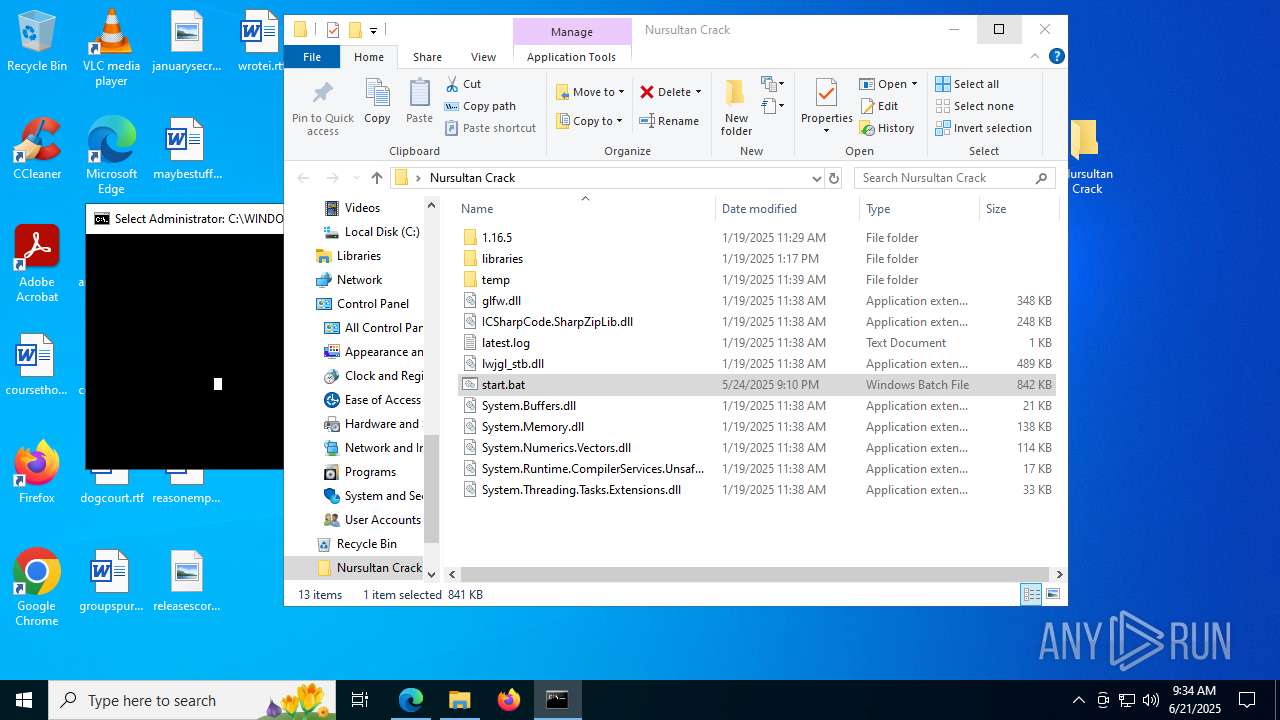1280x720 pixels.
Task: Open address bar history dropdown
Action: (817, 178)
